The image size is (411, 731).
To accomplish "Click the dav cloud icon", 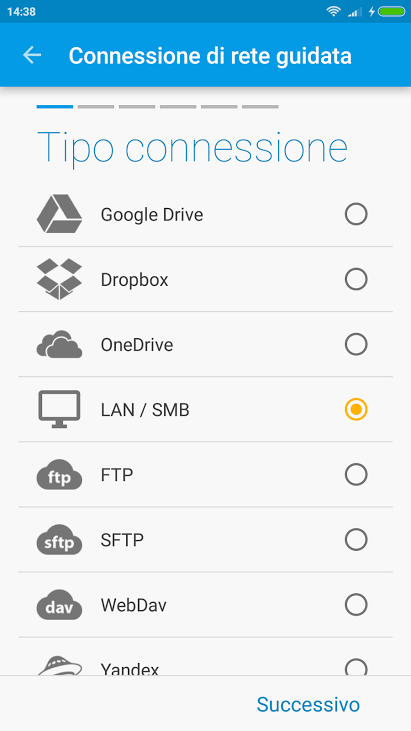I will click(x=59, y=605).
